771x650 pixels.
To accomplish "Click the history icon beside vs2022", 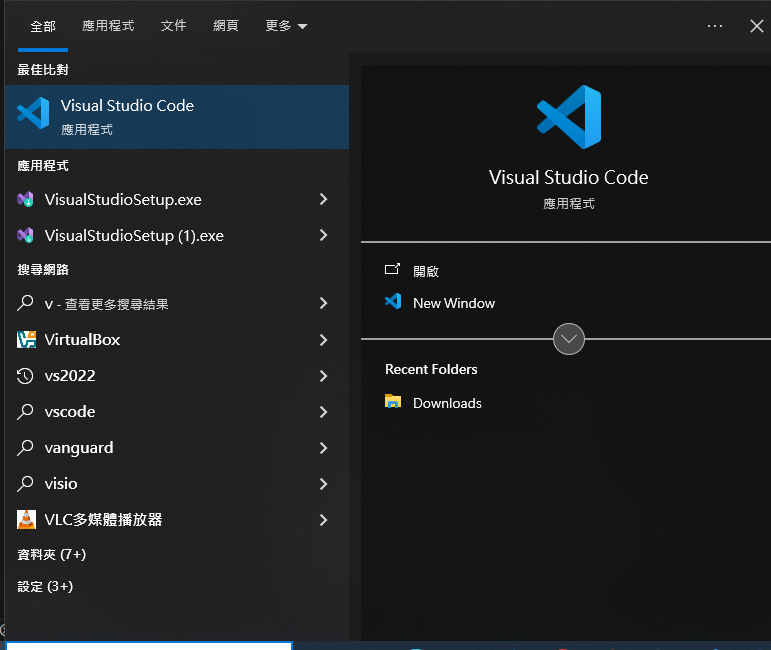I will (26, 376).
